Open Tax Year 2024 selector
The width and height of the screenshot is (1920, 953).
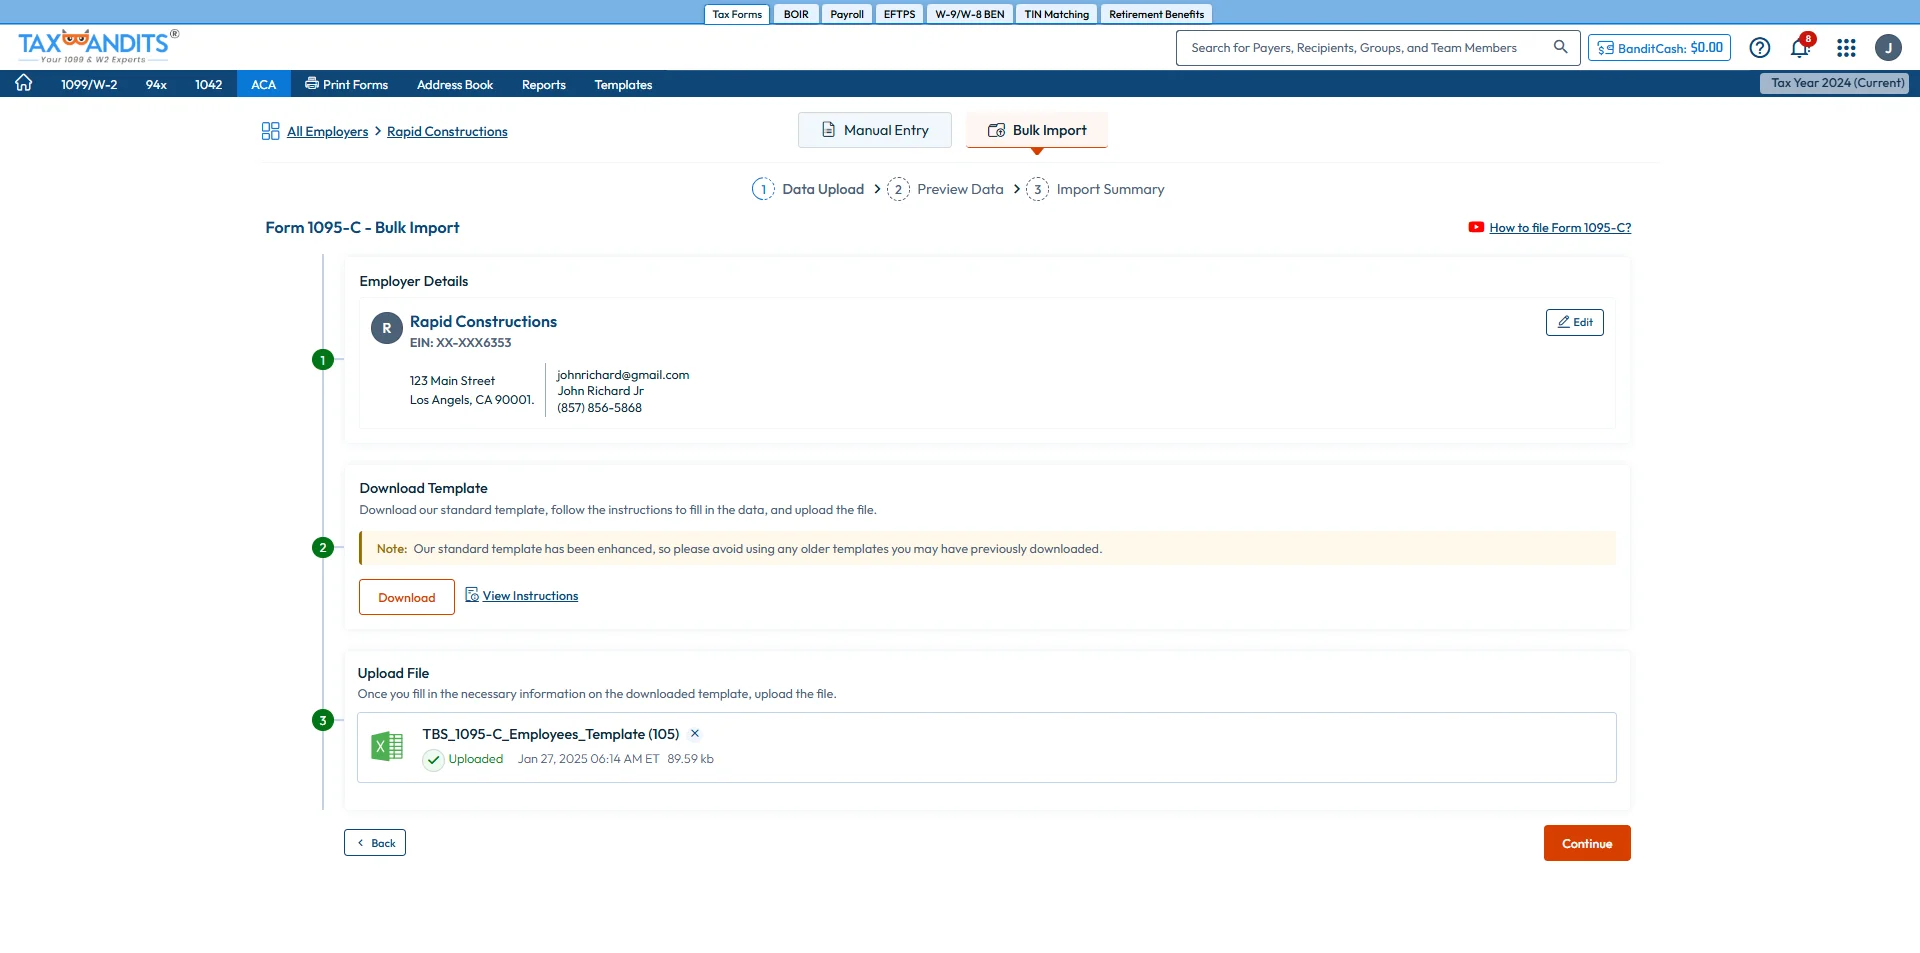tap(1834, 83)
